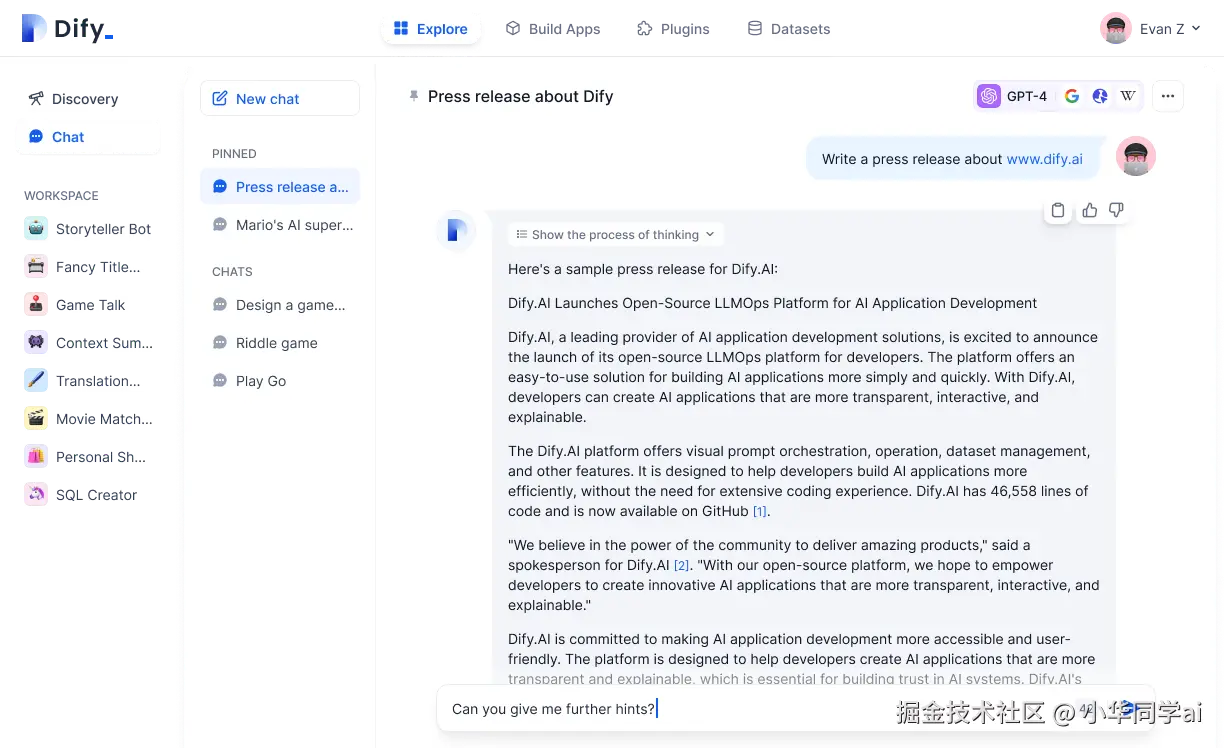Expand Show the process of thinking
Screen dimensions: 1224x748
pyautogui.click(x=615, y=235)
